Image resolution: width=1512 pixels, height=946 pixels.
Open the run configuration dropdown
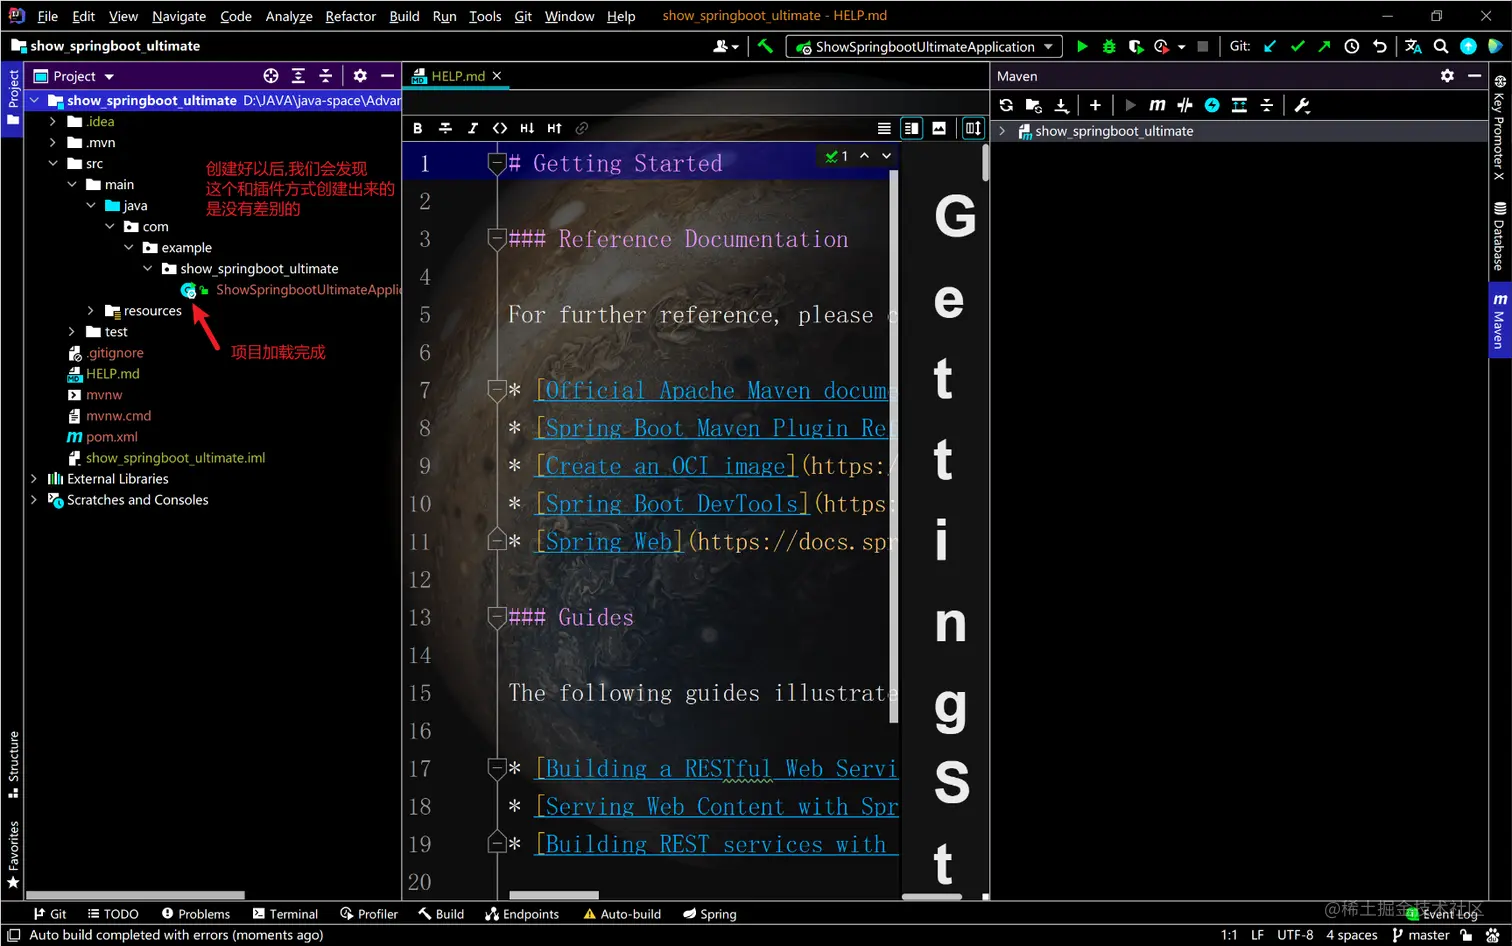click(x=924, y=47)
